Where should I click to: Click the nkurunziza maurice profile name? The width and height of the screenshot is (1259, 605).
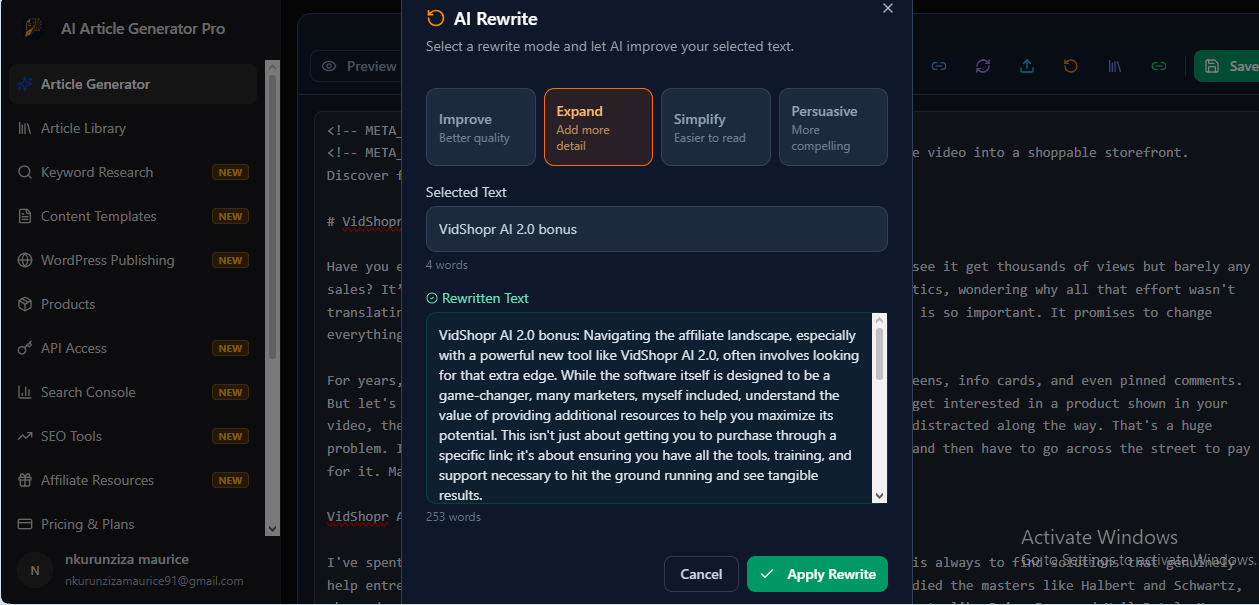point(127,559)
